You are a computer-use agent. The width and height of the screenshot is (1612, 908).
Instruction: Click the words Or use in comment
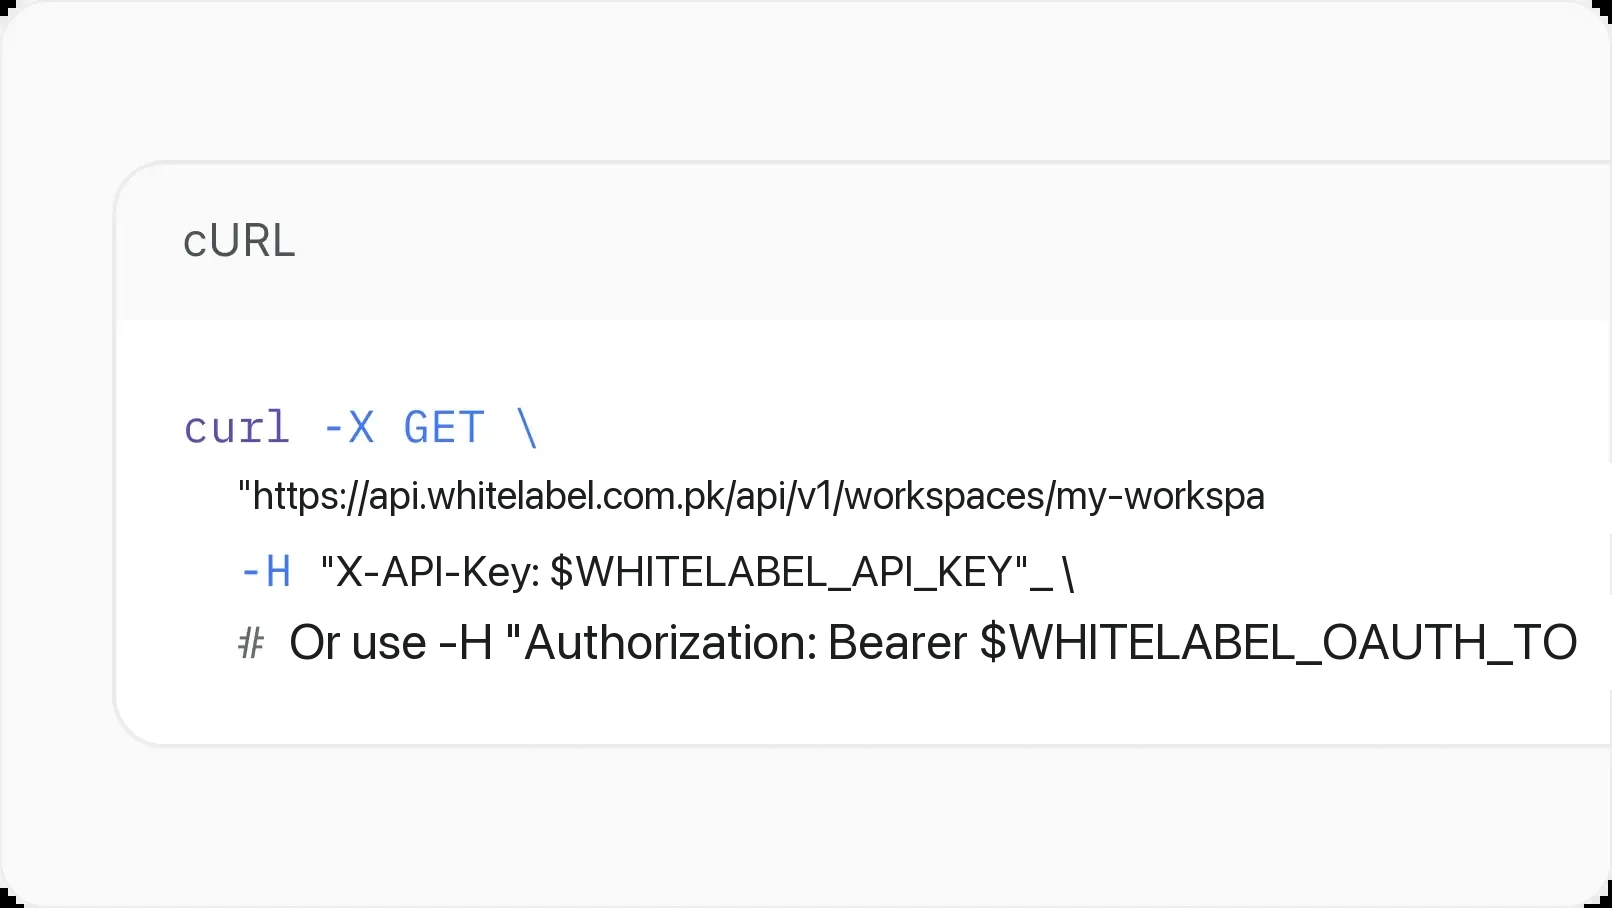pyautogui.click(x=358, y=642)
